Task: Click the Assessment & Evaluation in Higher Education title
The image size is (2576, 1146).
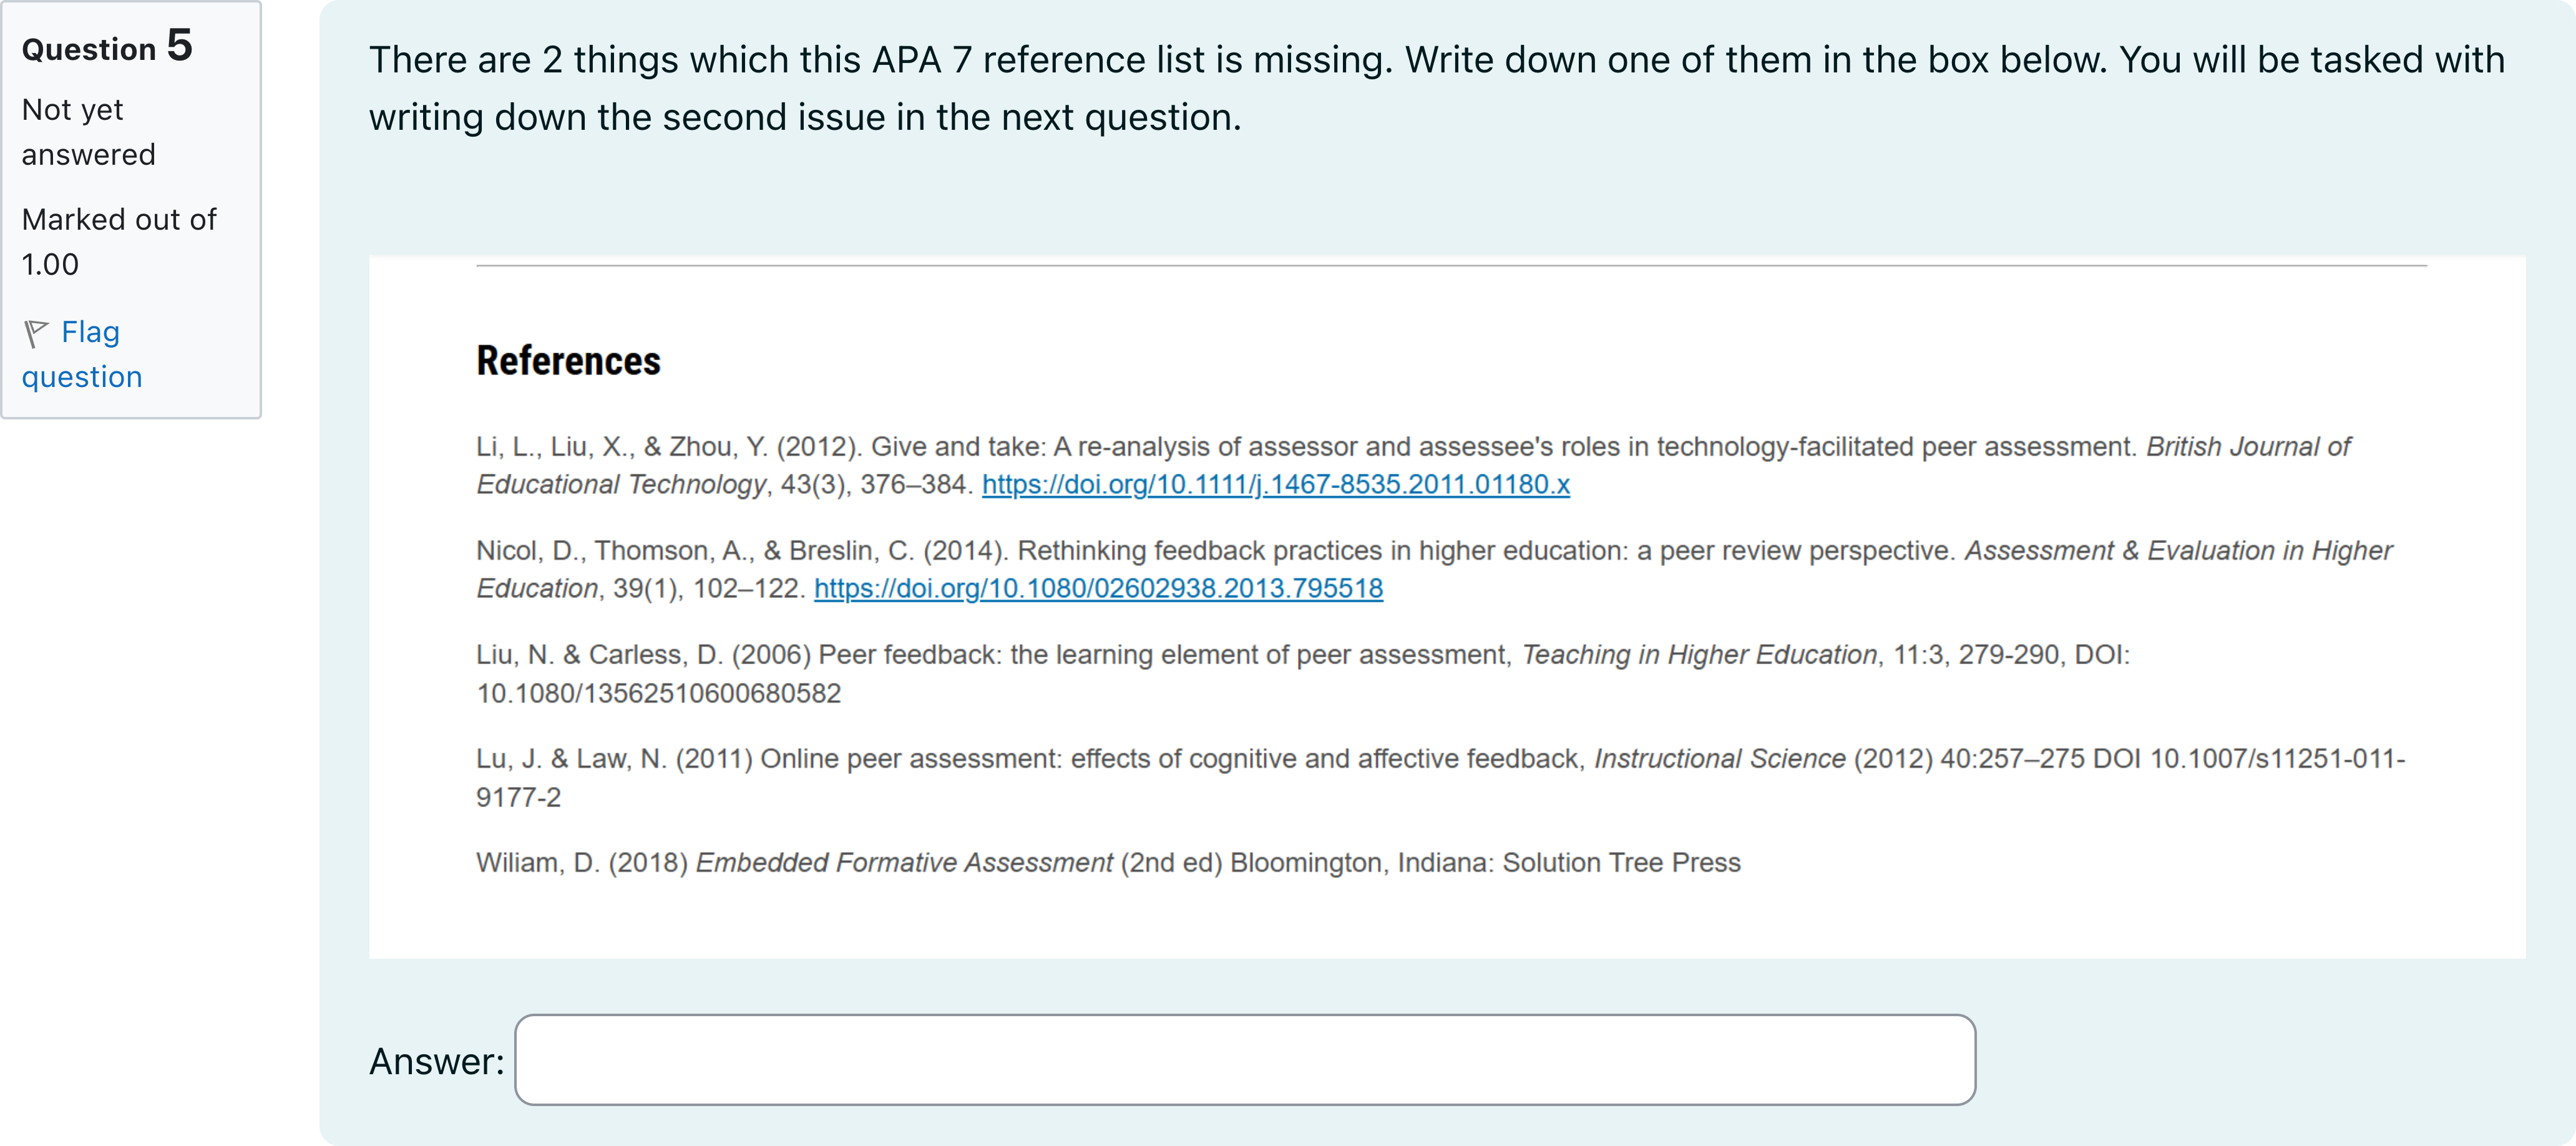Action: pos(1434,570)
